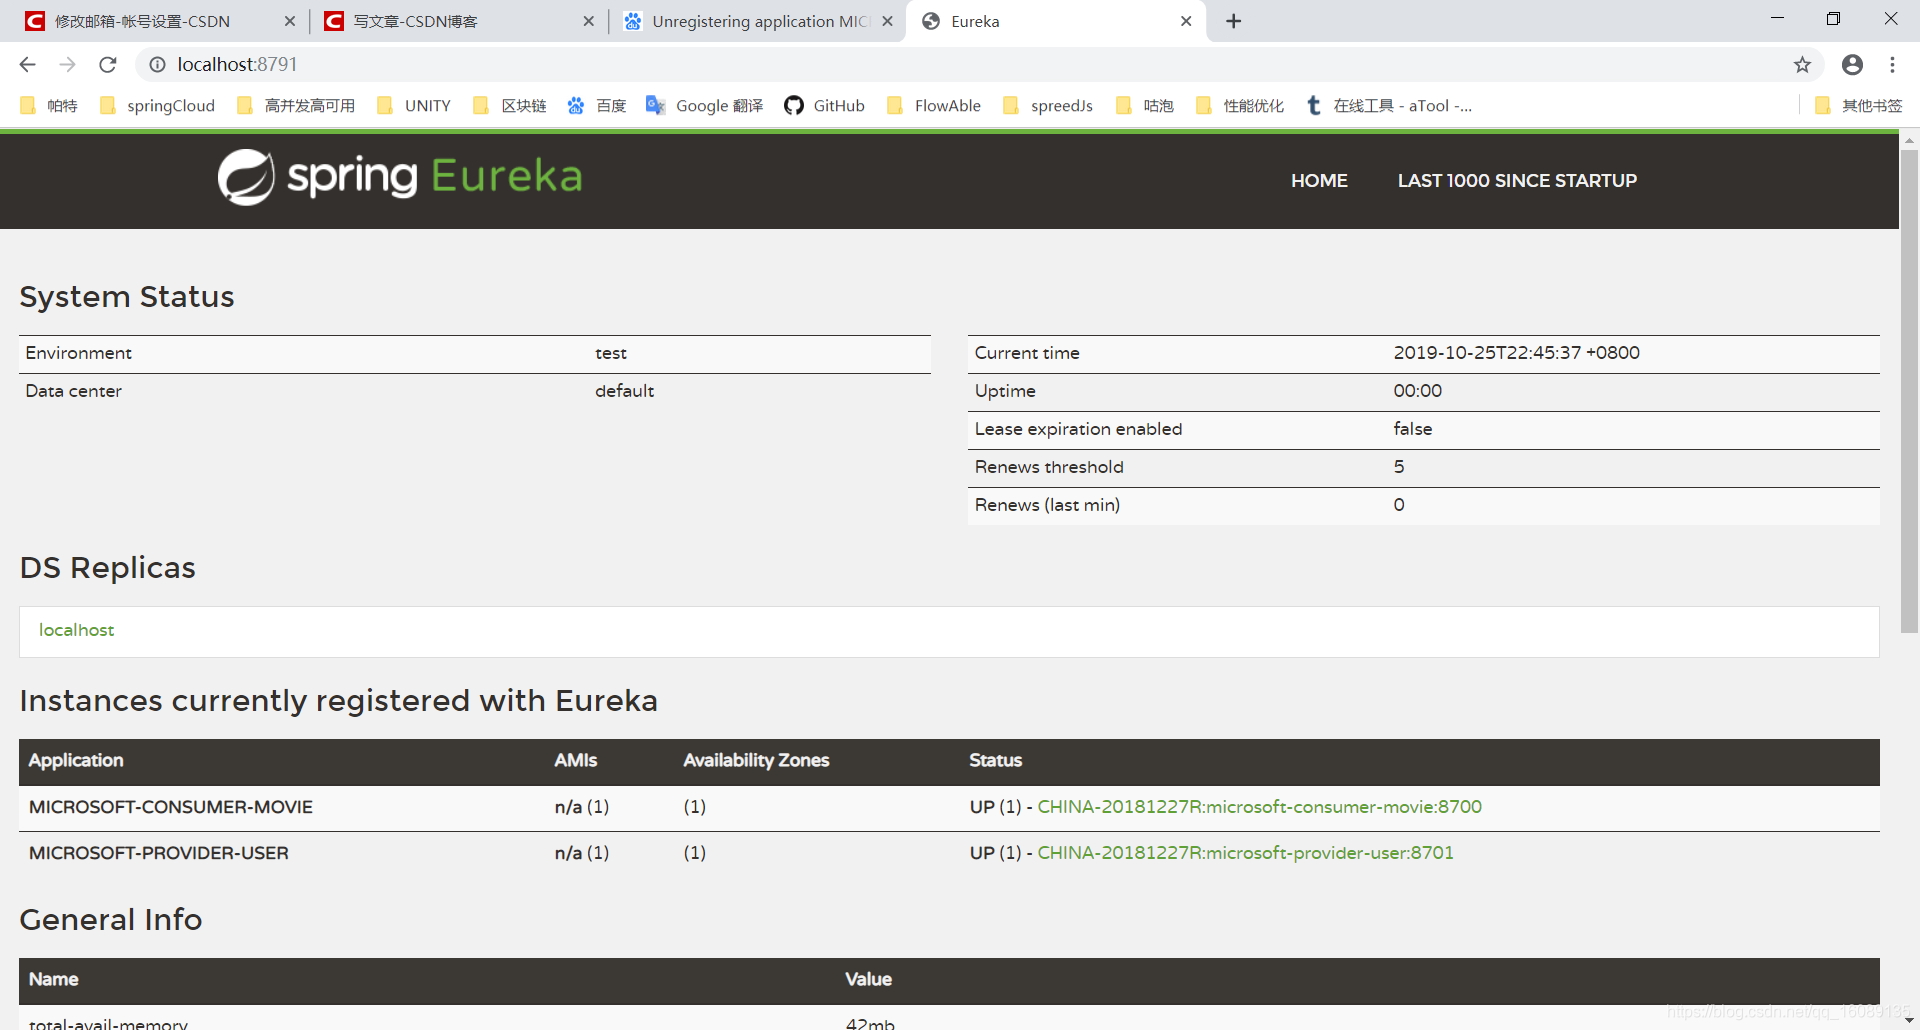
Task: Click the Availability Zones column header
Action: 756,761
